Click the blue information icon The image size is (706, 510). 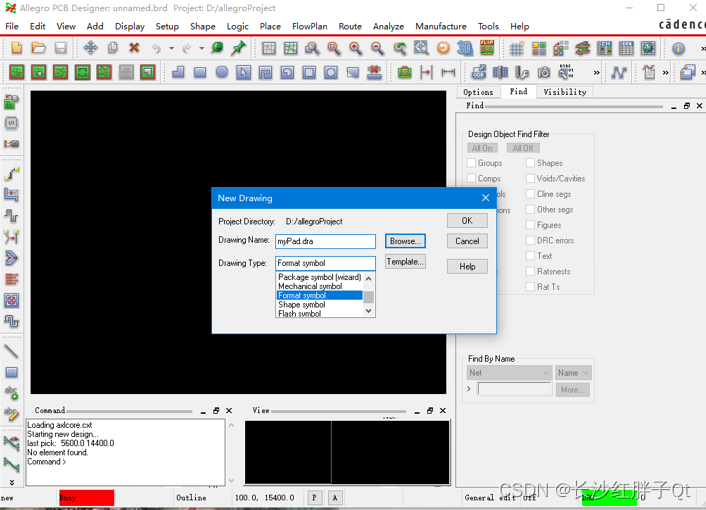679,48
